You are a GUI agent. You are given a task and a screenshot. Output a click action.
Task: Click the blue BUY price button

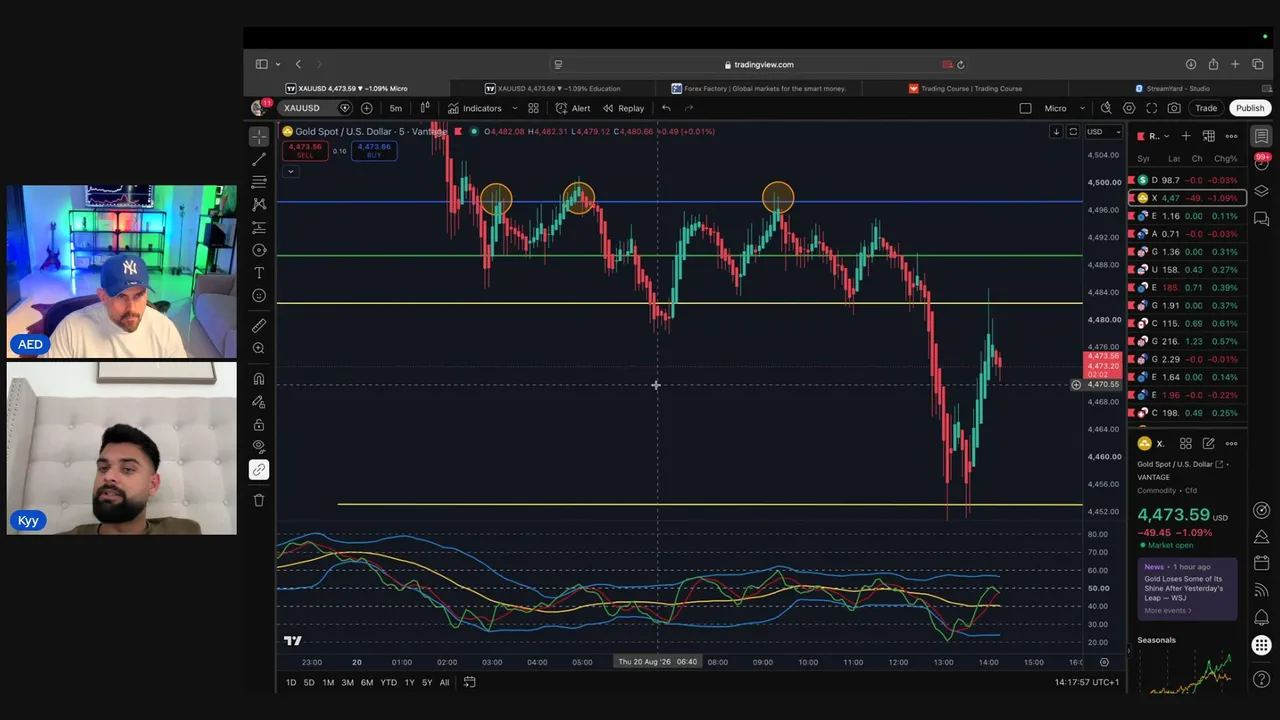coord(374,151)
